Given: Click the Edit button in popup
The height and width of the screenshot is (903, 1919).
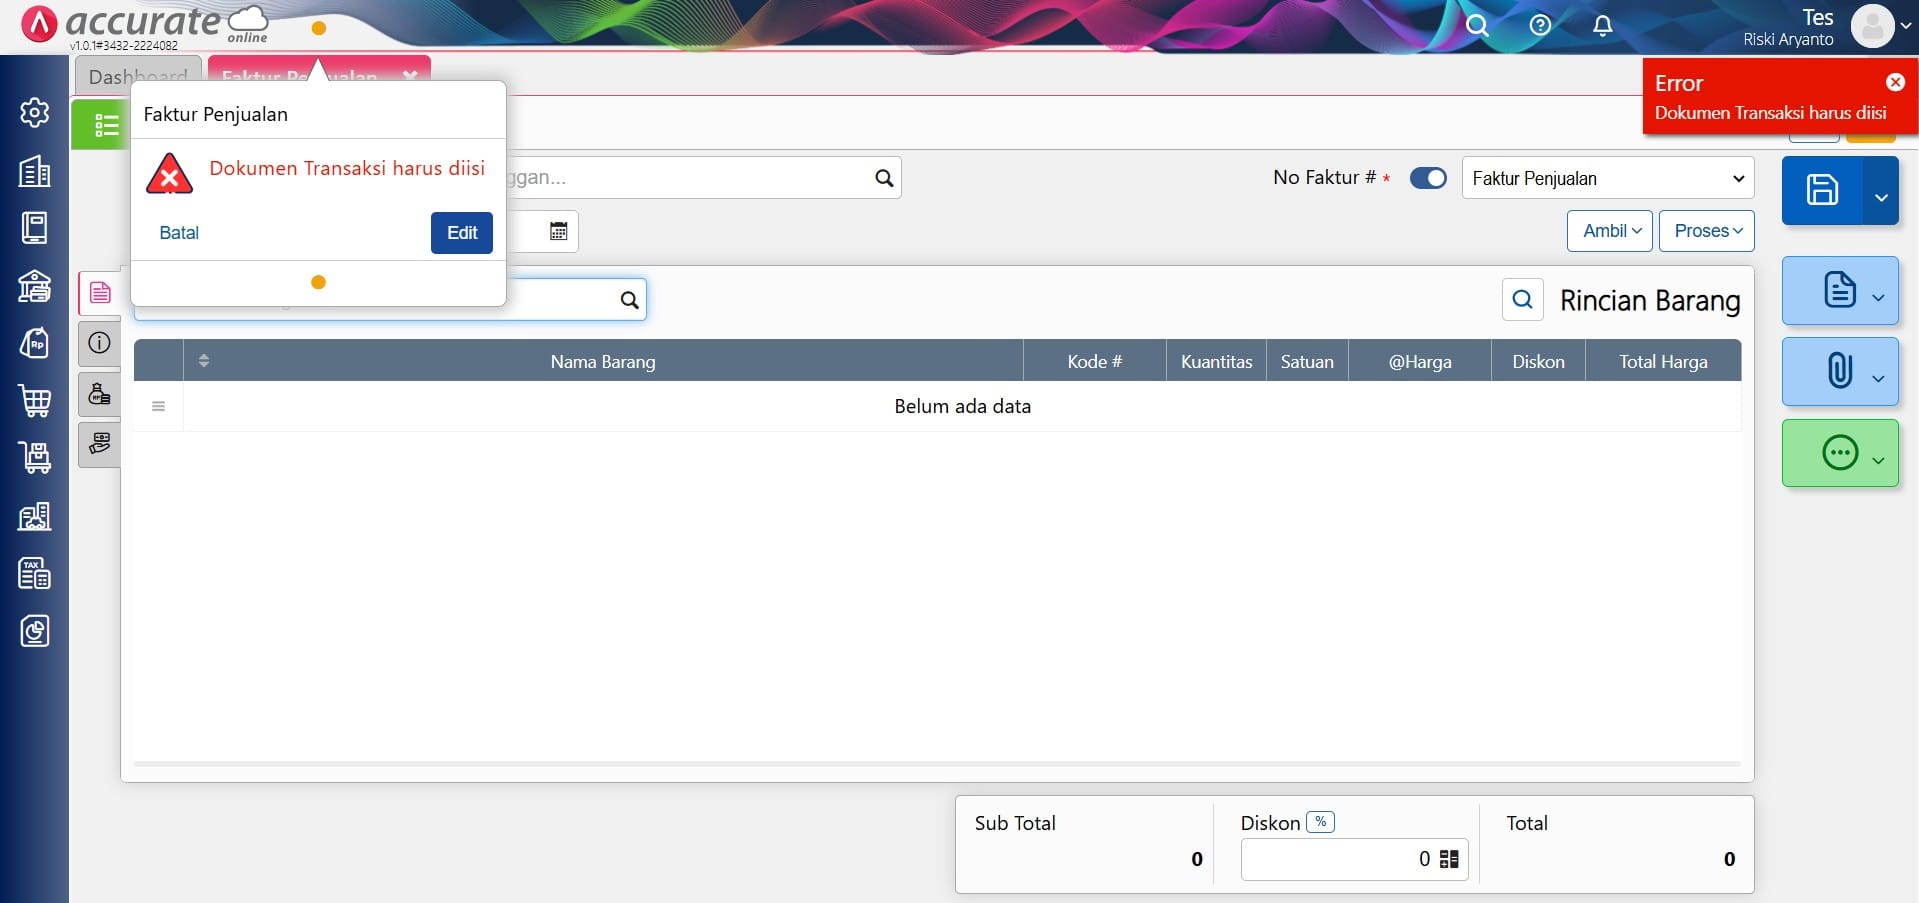Looking at the screenshot, I should pos(461,233).
